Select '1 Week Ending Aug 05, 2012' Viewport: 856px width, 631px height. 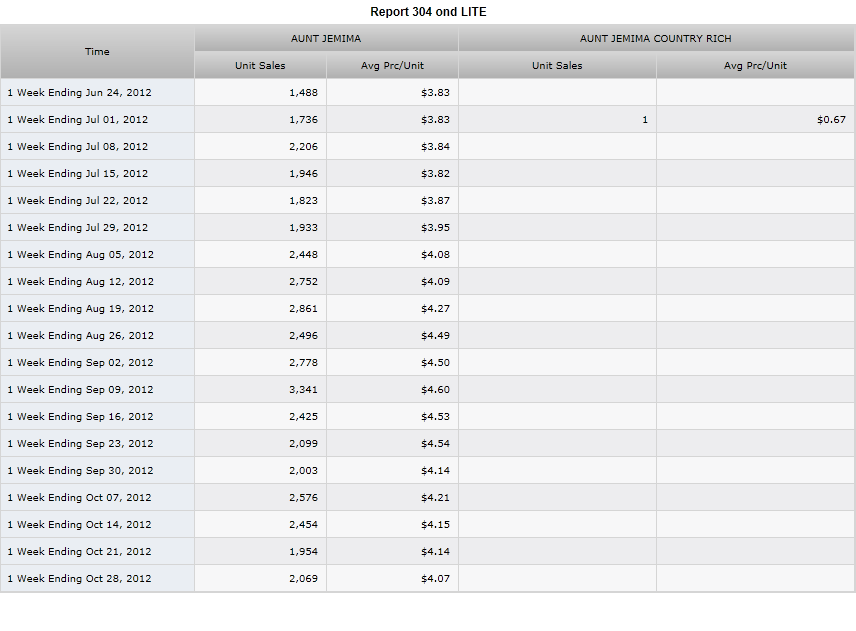click(x=97, y=254)
